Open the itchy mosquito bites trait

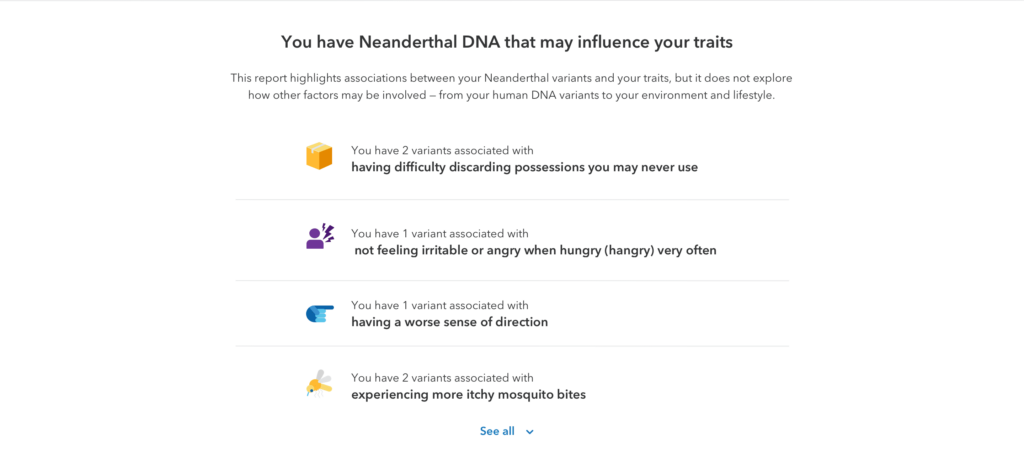[x=468, y=395]
